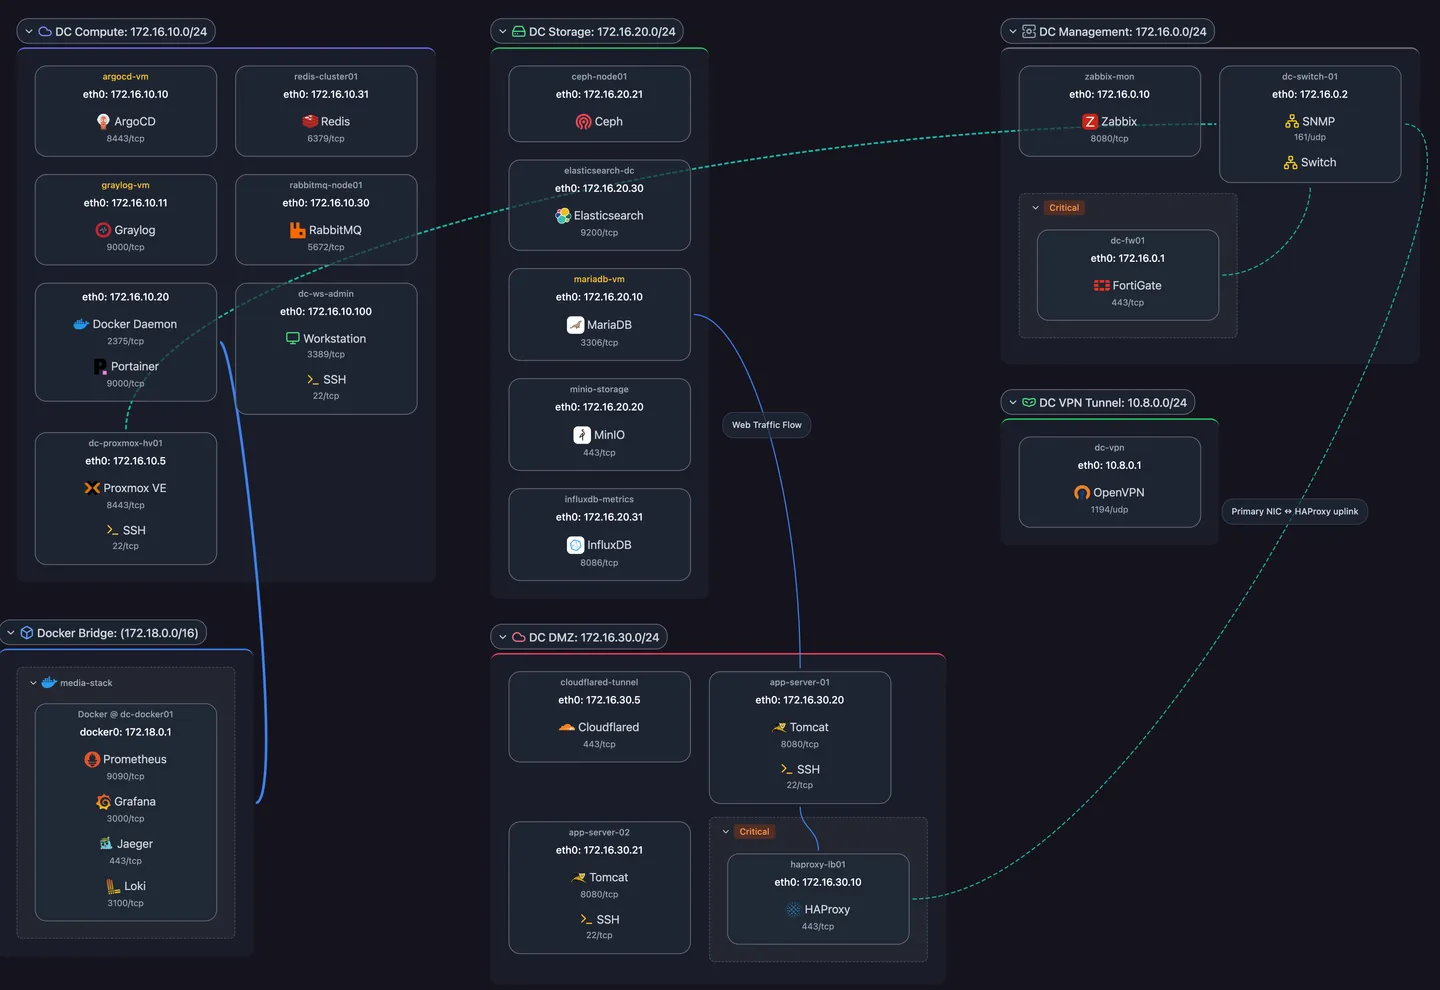Click the Docker @ dc-docker01 label
This screenshot has width=1440, height=990.
coord(126,714)
